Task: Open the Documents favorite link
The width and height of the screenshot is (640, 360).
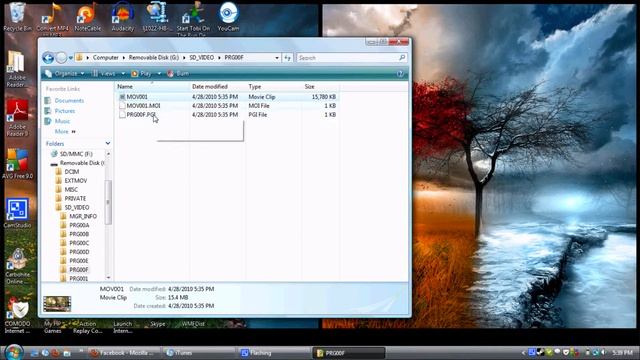Action: 69,100
